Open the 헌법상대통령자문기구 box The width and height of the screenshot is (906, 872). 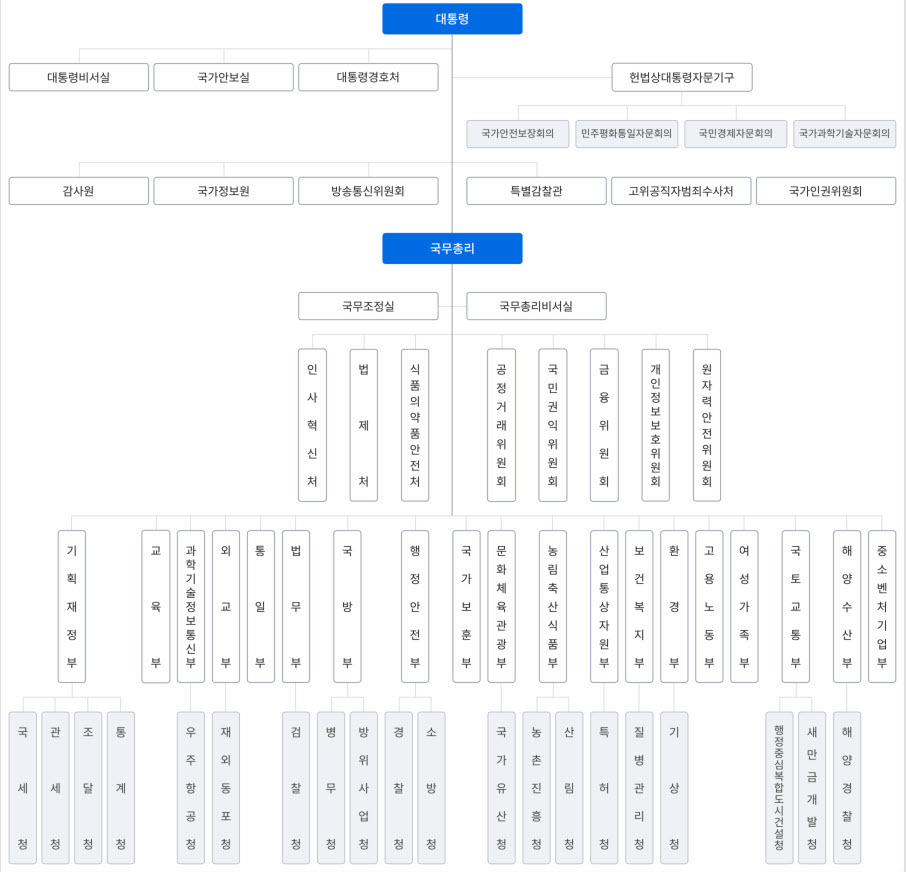pos(682,77)
